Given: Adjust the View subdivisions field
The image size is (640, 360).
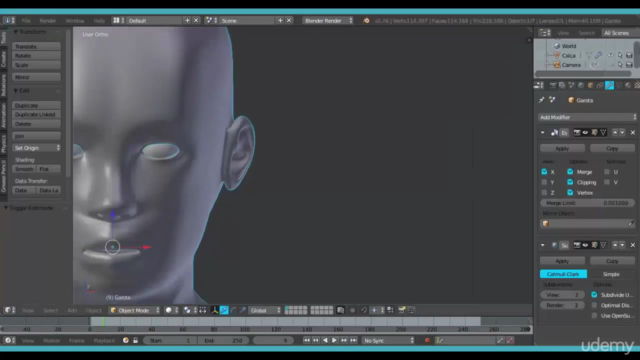Looking at the screenshot, I should click(562, 295).
